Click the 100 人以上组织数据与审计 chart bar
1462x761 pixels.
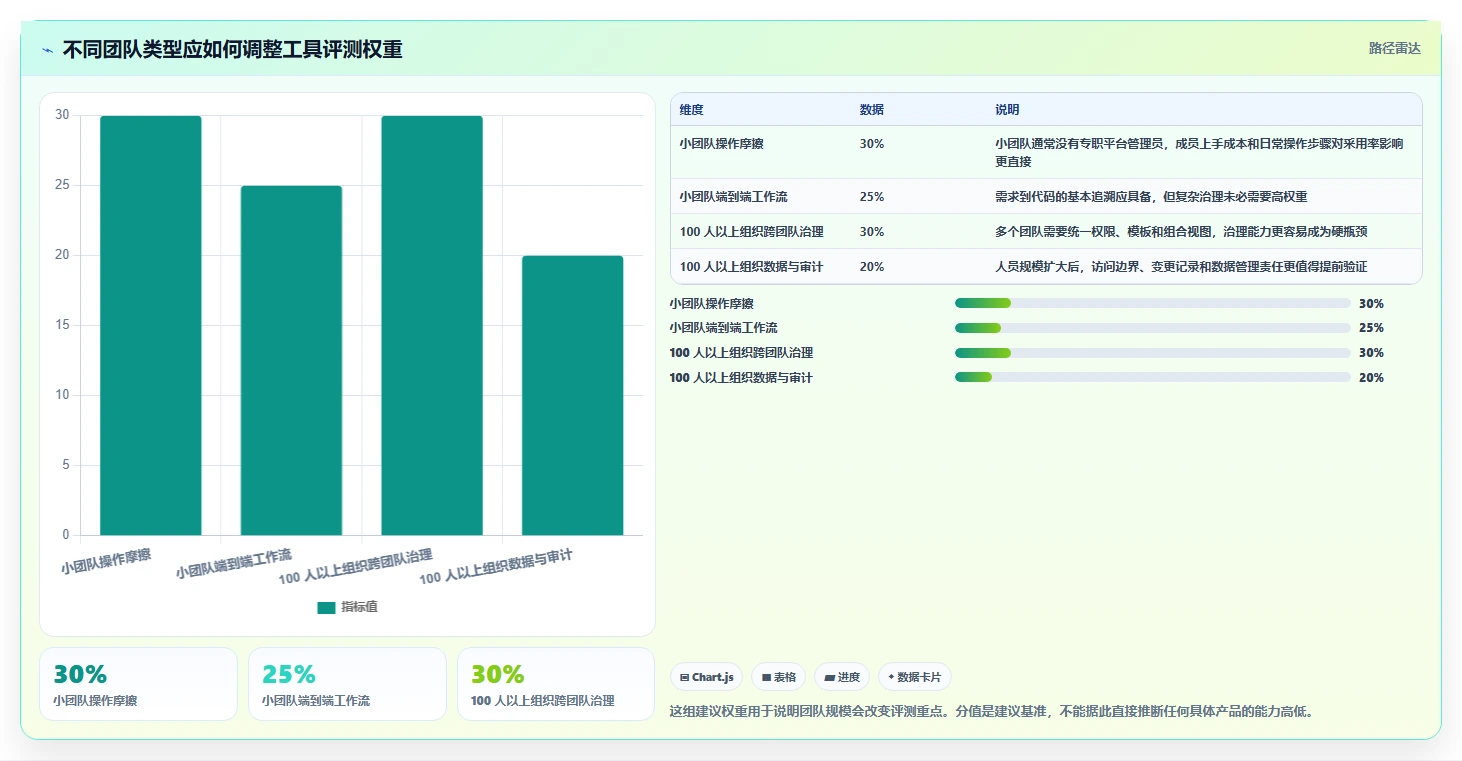tap(572, 395)
